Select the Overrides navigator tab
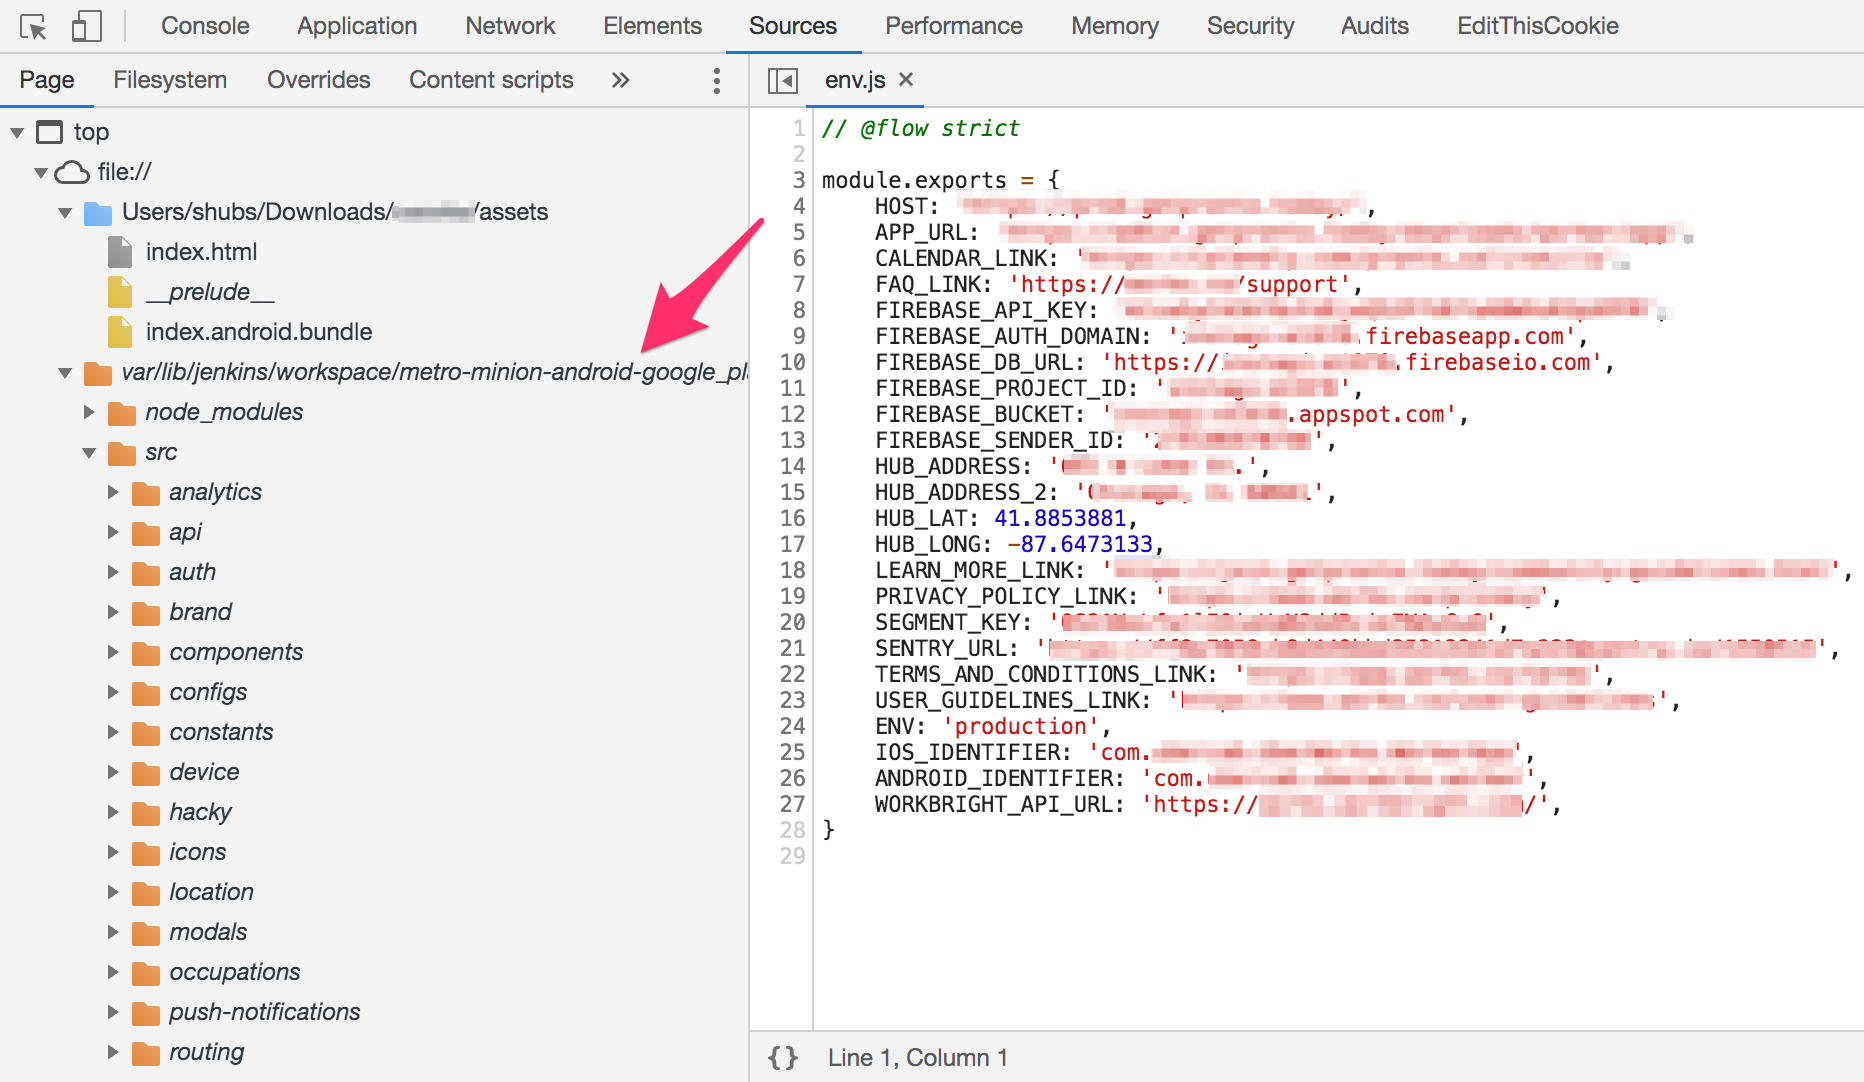The width and height of the screenshot is (1864, 1082). [x=319, y=80]
